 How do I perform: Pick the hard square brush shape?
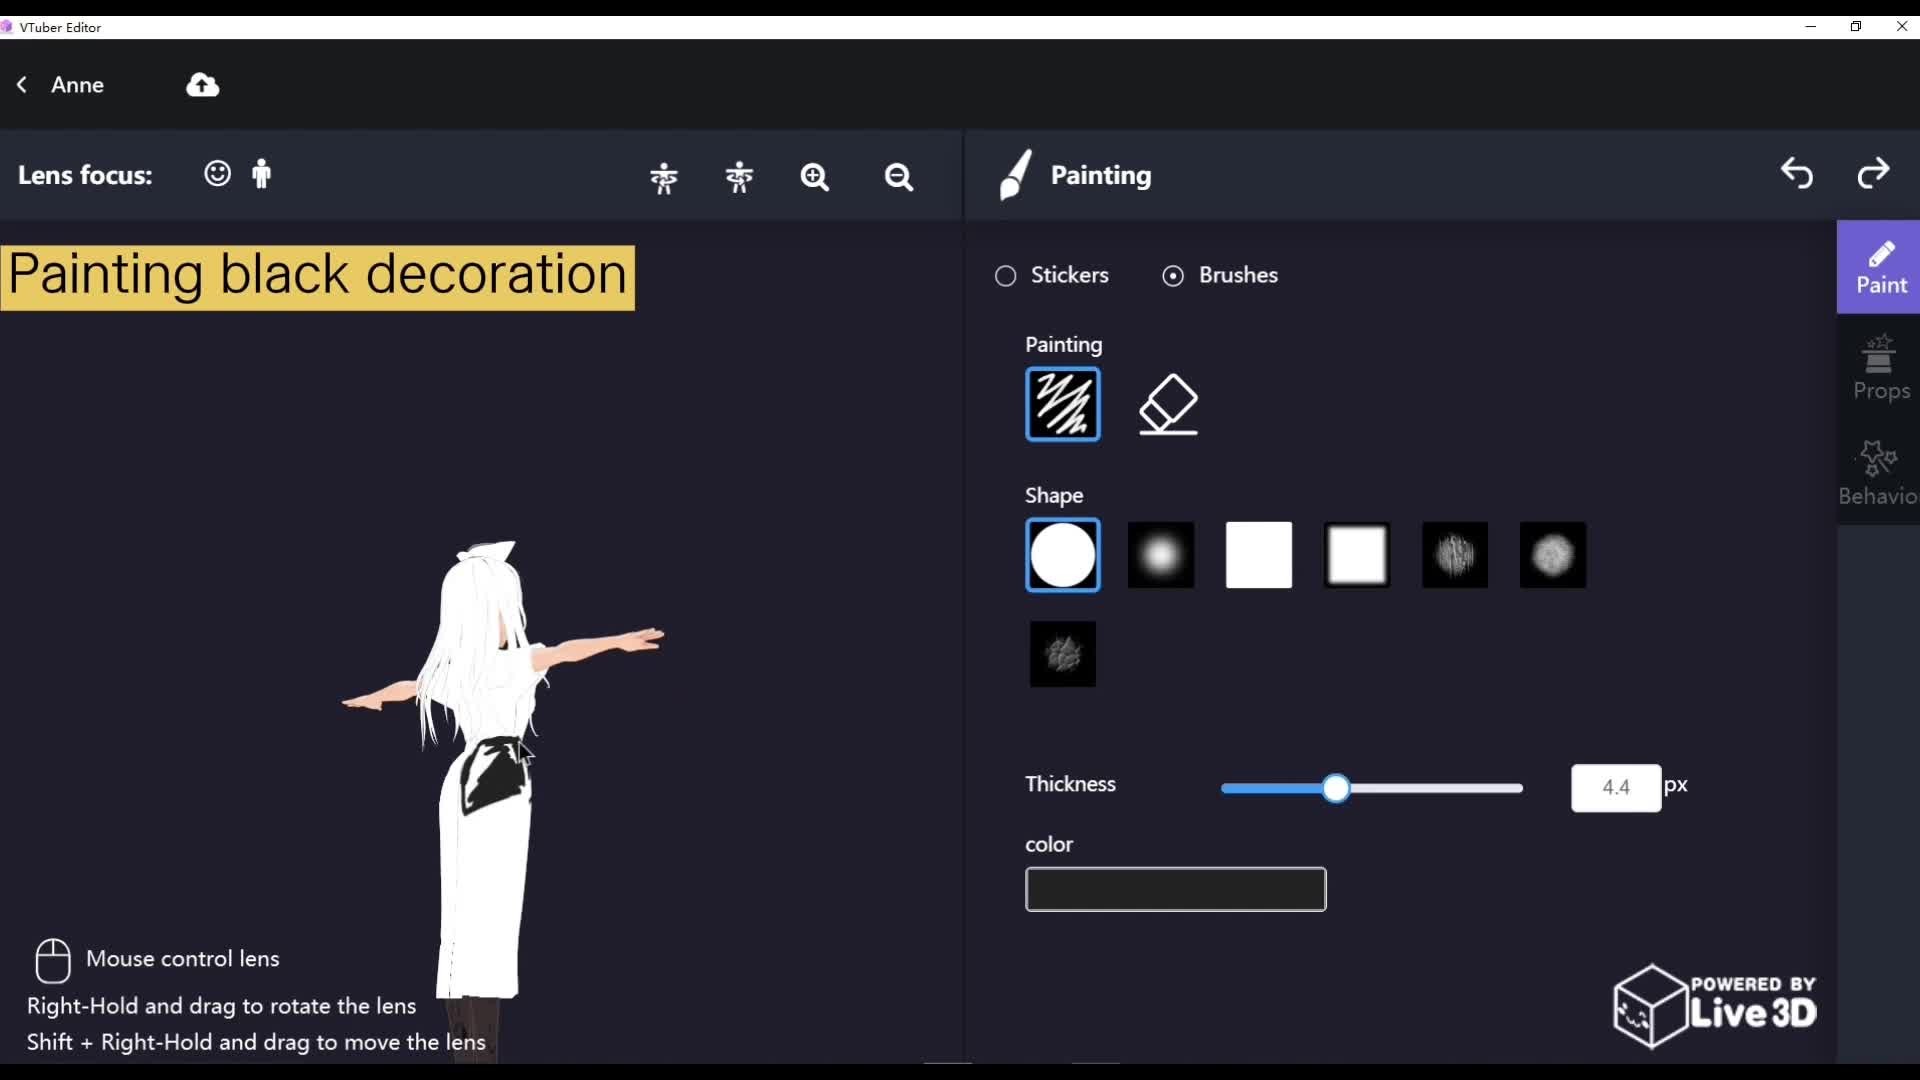pyautogui.click(x=1259, y=555)
